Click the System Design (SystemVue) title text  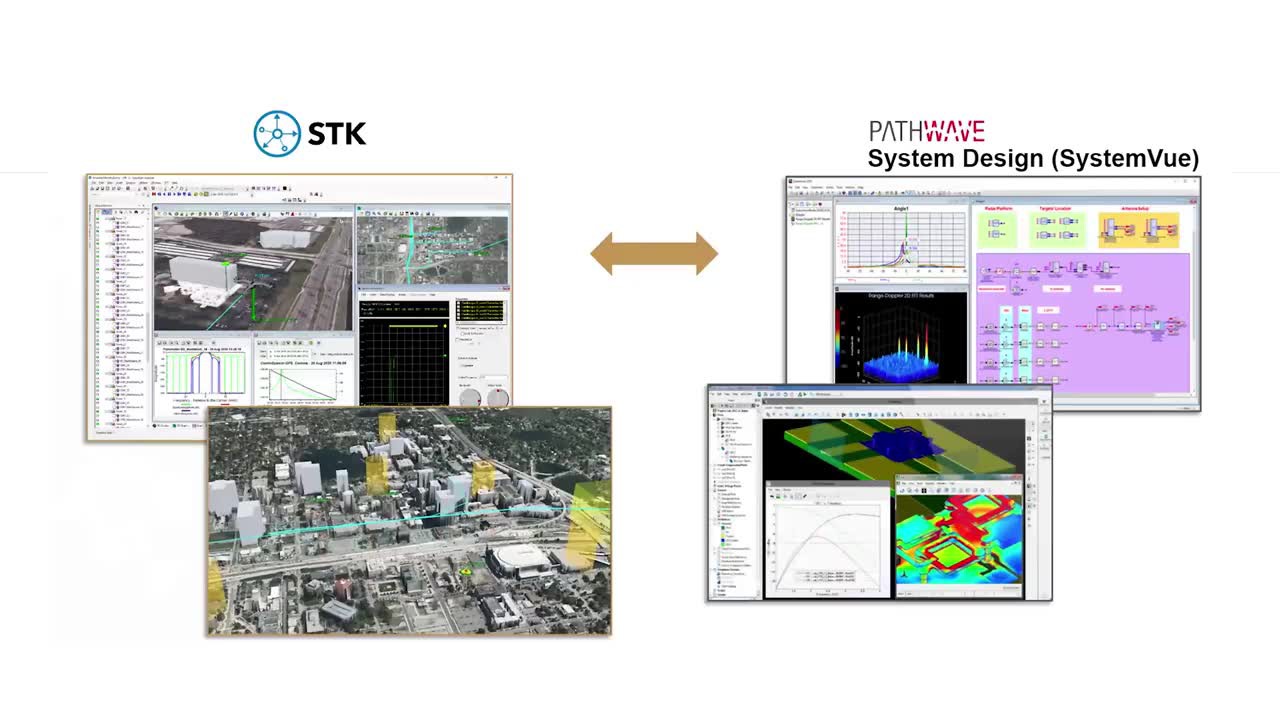[1032, 159]
